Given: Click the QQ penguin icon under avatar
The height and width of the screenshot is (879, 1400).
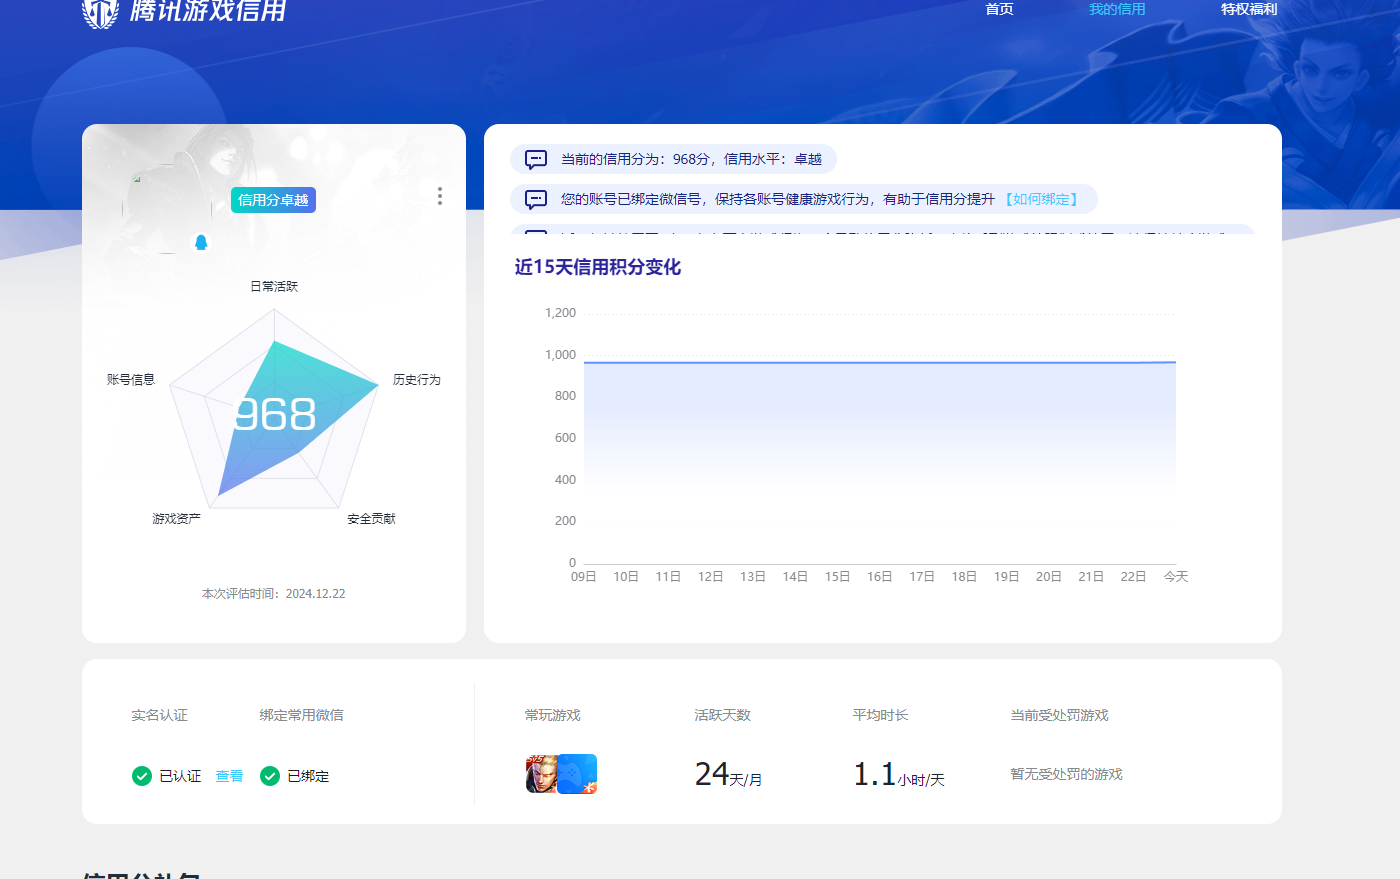Looking at the screenshot, I should point(201,242).
